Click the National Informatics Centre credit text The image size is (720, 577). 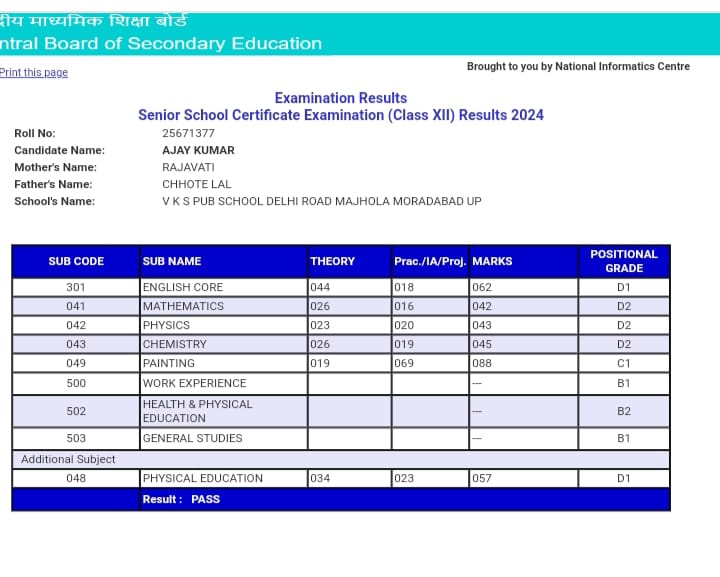(x=578, y=67)
